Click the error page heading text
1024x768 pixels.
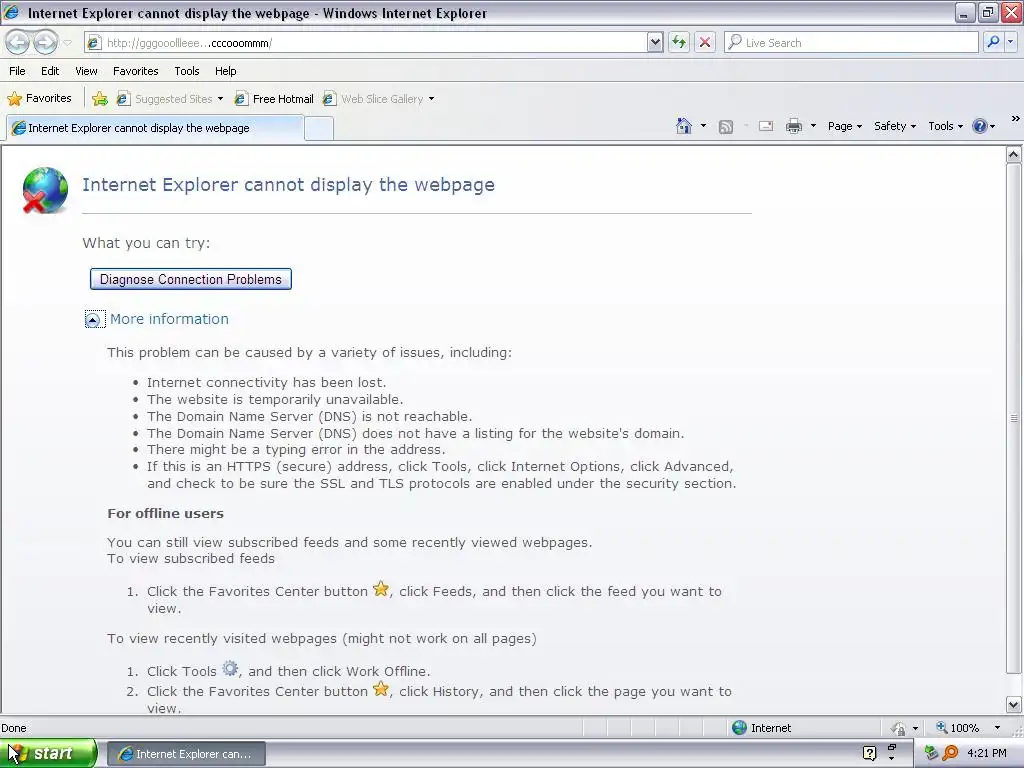[288, 185]
